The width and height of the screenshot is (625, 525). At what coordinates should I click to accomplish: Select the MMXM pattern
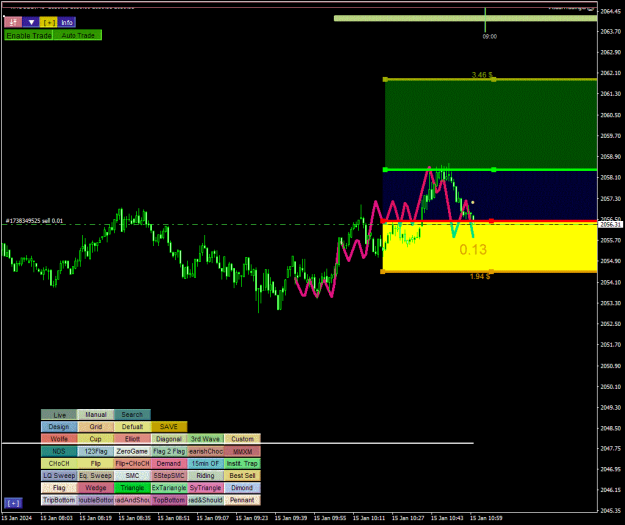pyautogui.click(x=242, y=451)
